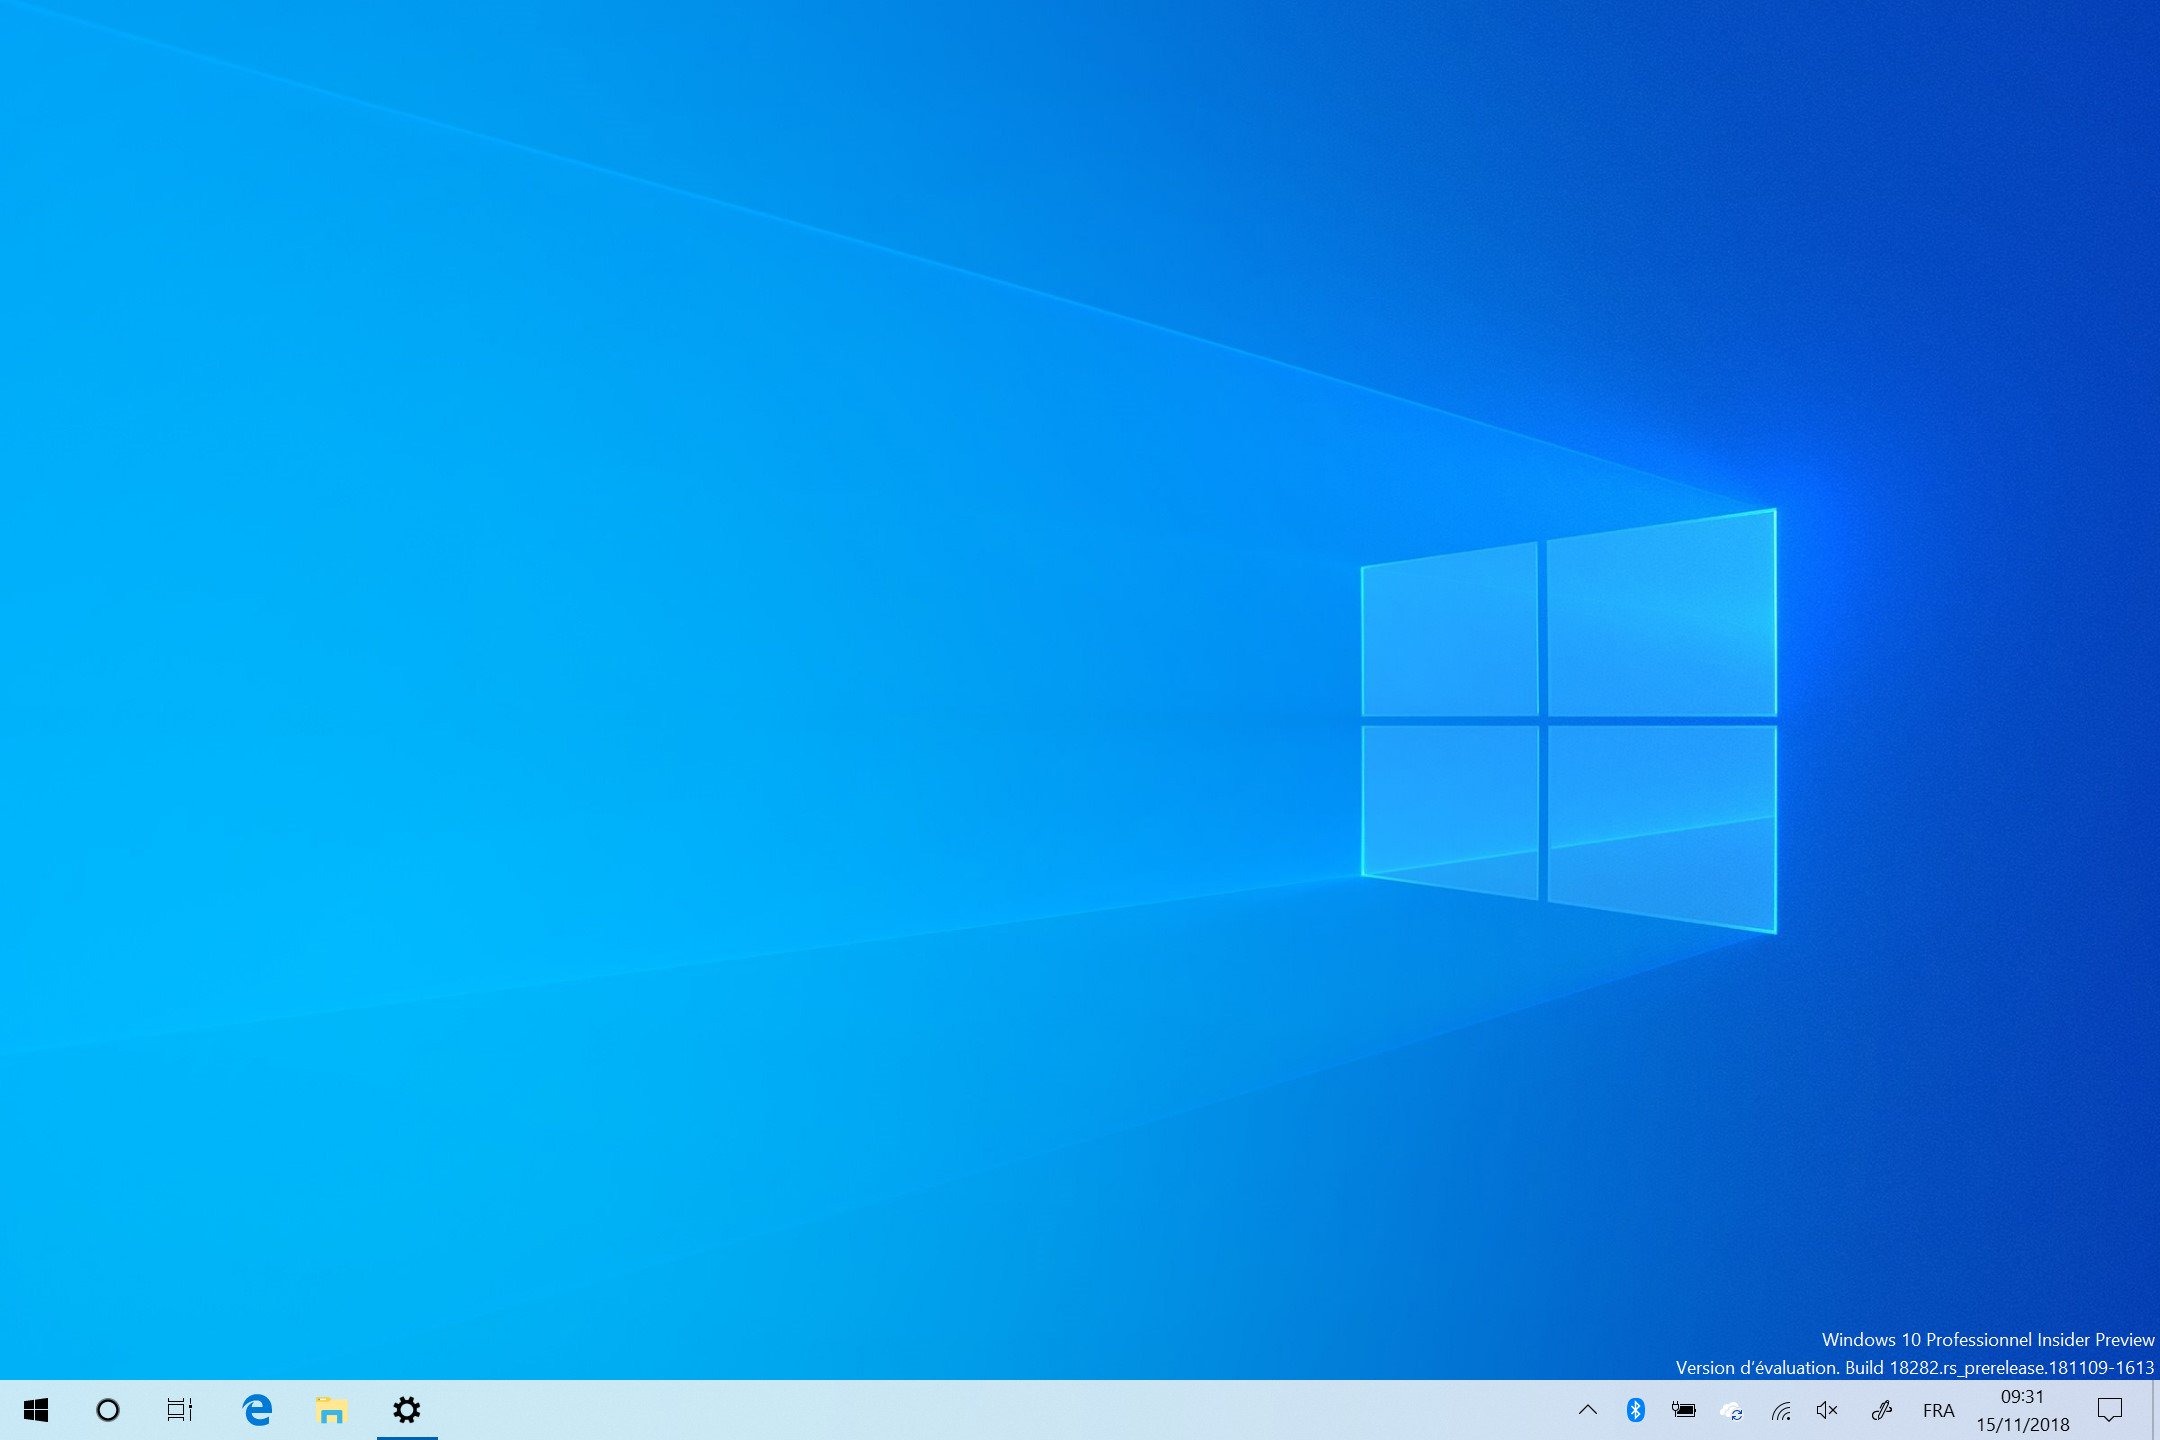Open Task View from the taskbar

180,1410
